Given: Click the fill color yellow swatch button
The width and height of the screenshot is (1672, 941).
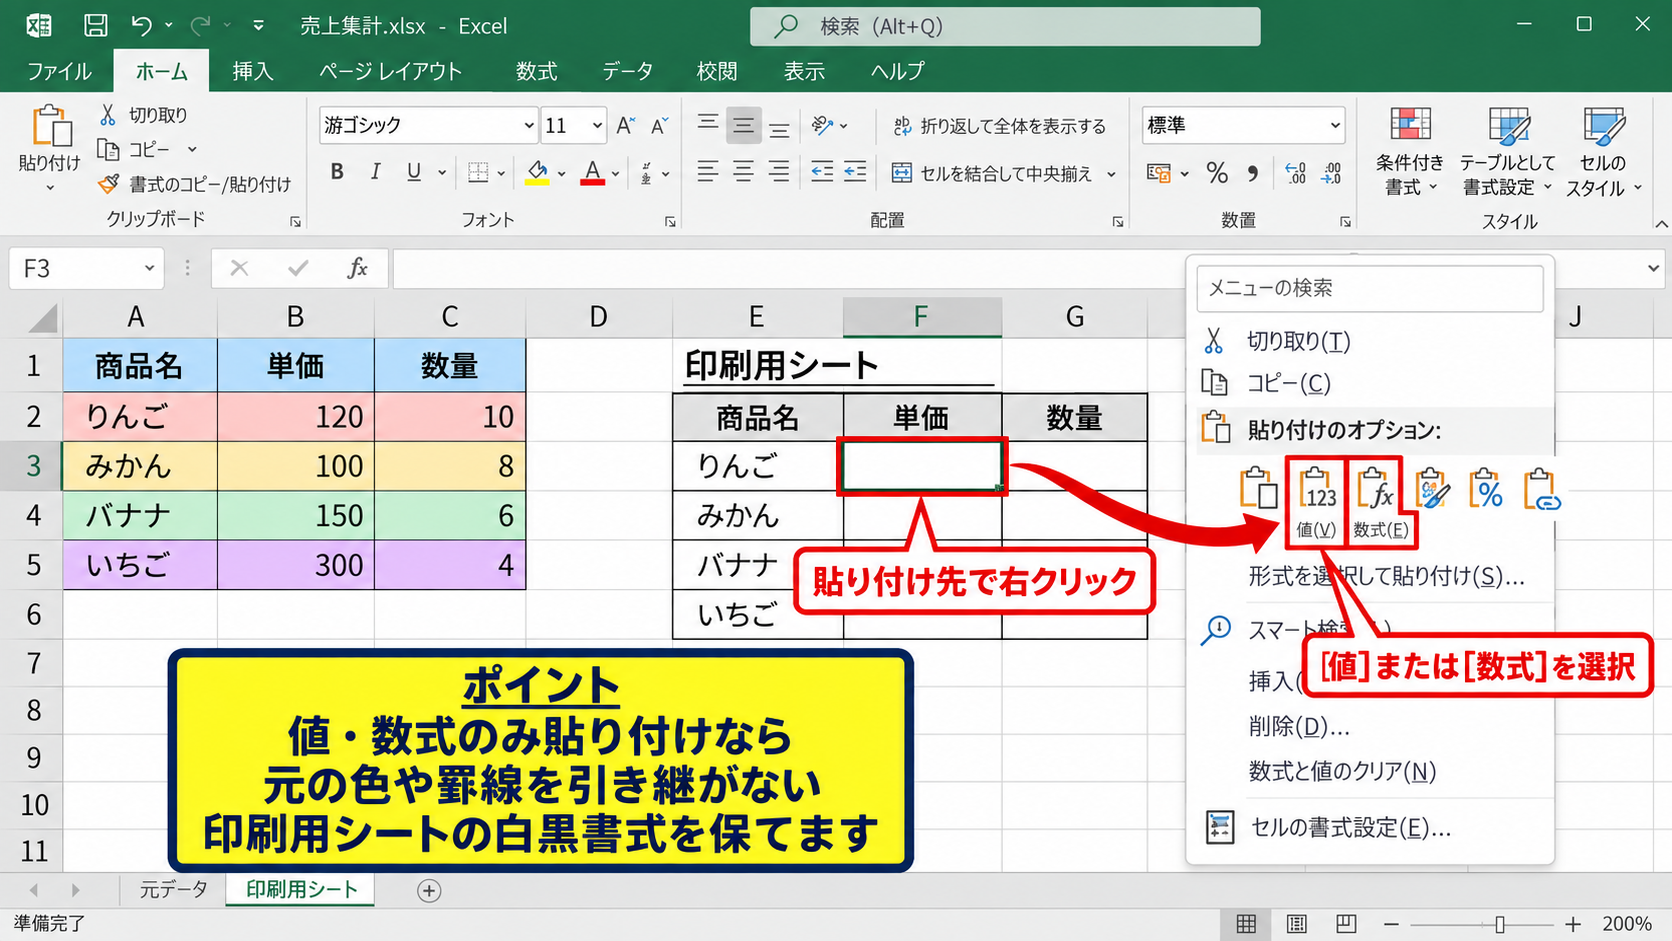Looking at the screenshot, I should click(537, 173).
